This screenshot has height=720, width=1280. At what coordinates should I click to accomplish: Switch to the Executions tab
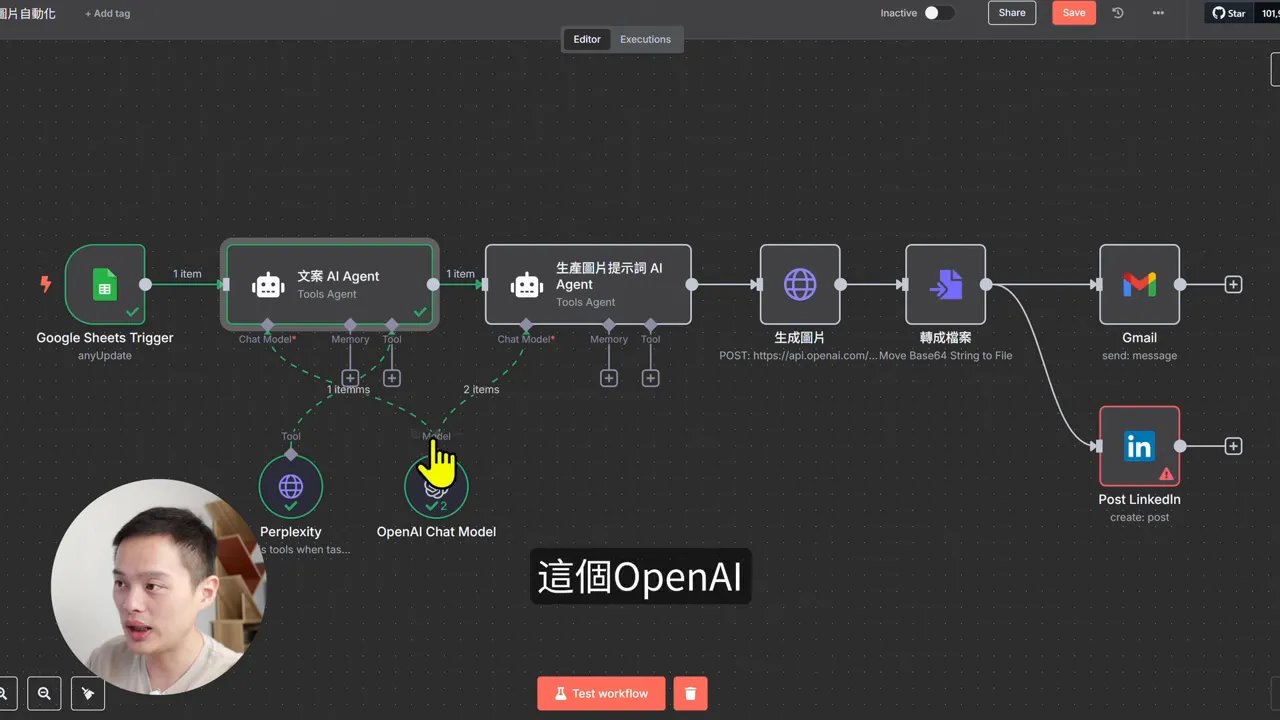pos(645,39)
